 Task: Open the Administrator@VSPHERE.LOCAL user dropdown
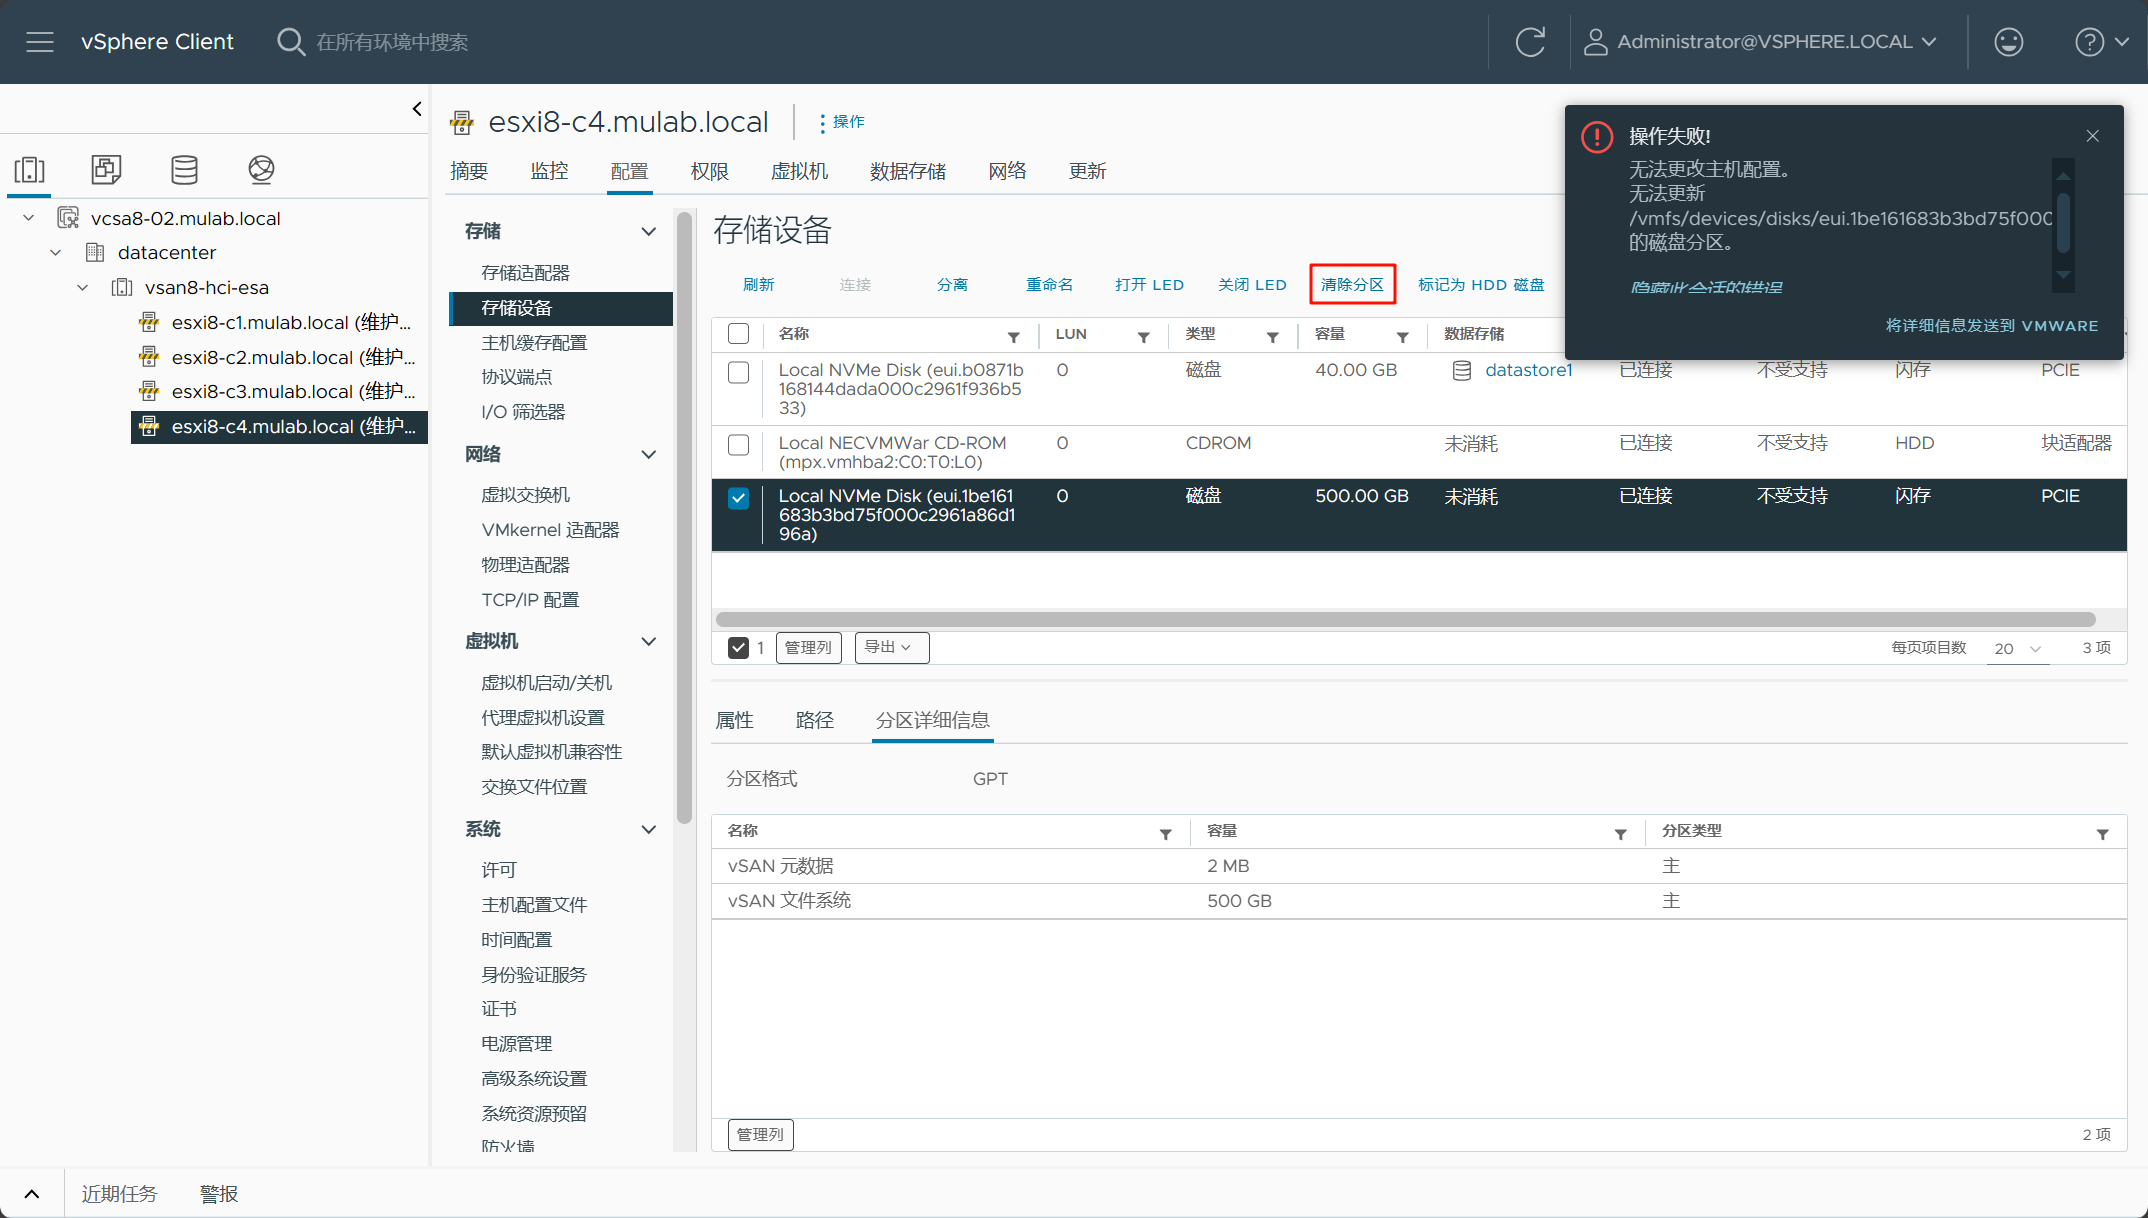(1761, 42)
